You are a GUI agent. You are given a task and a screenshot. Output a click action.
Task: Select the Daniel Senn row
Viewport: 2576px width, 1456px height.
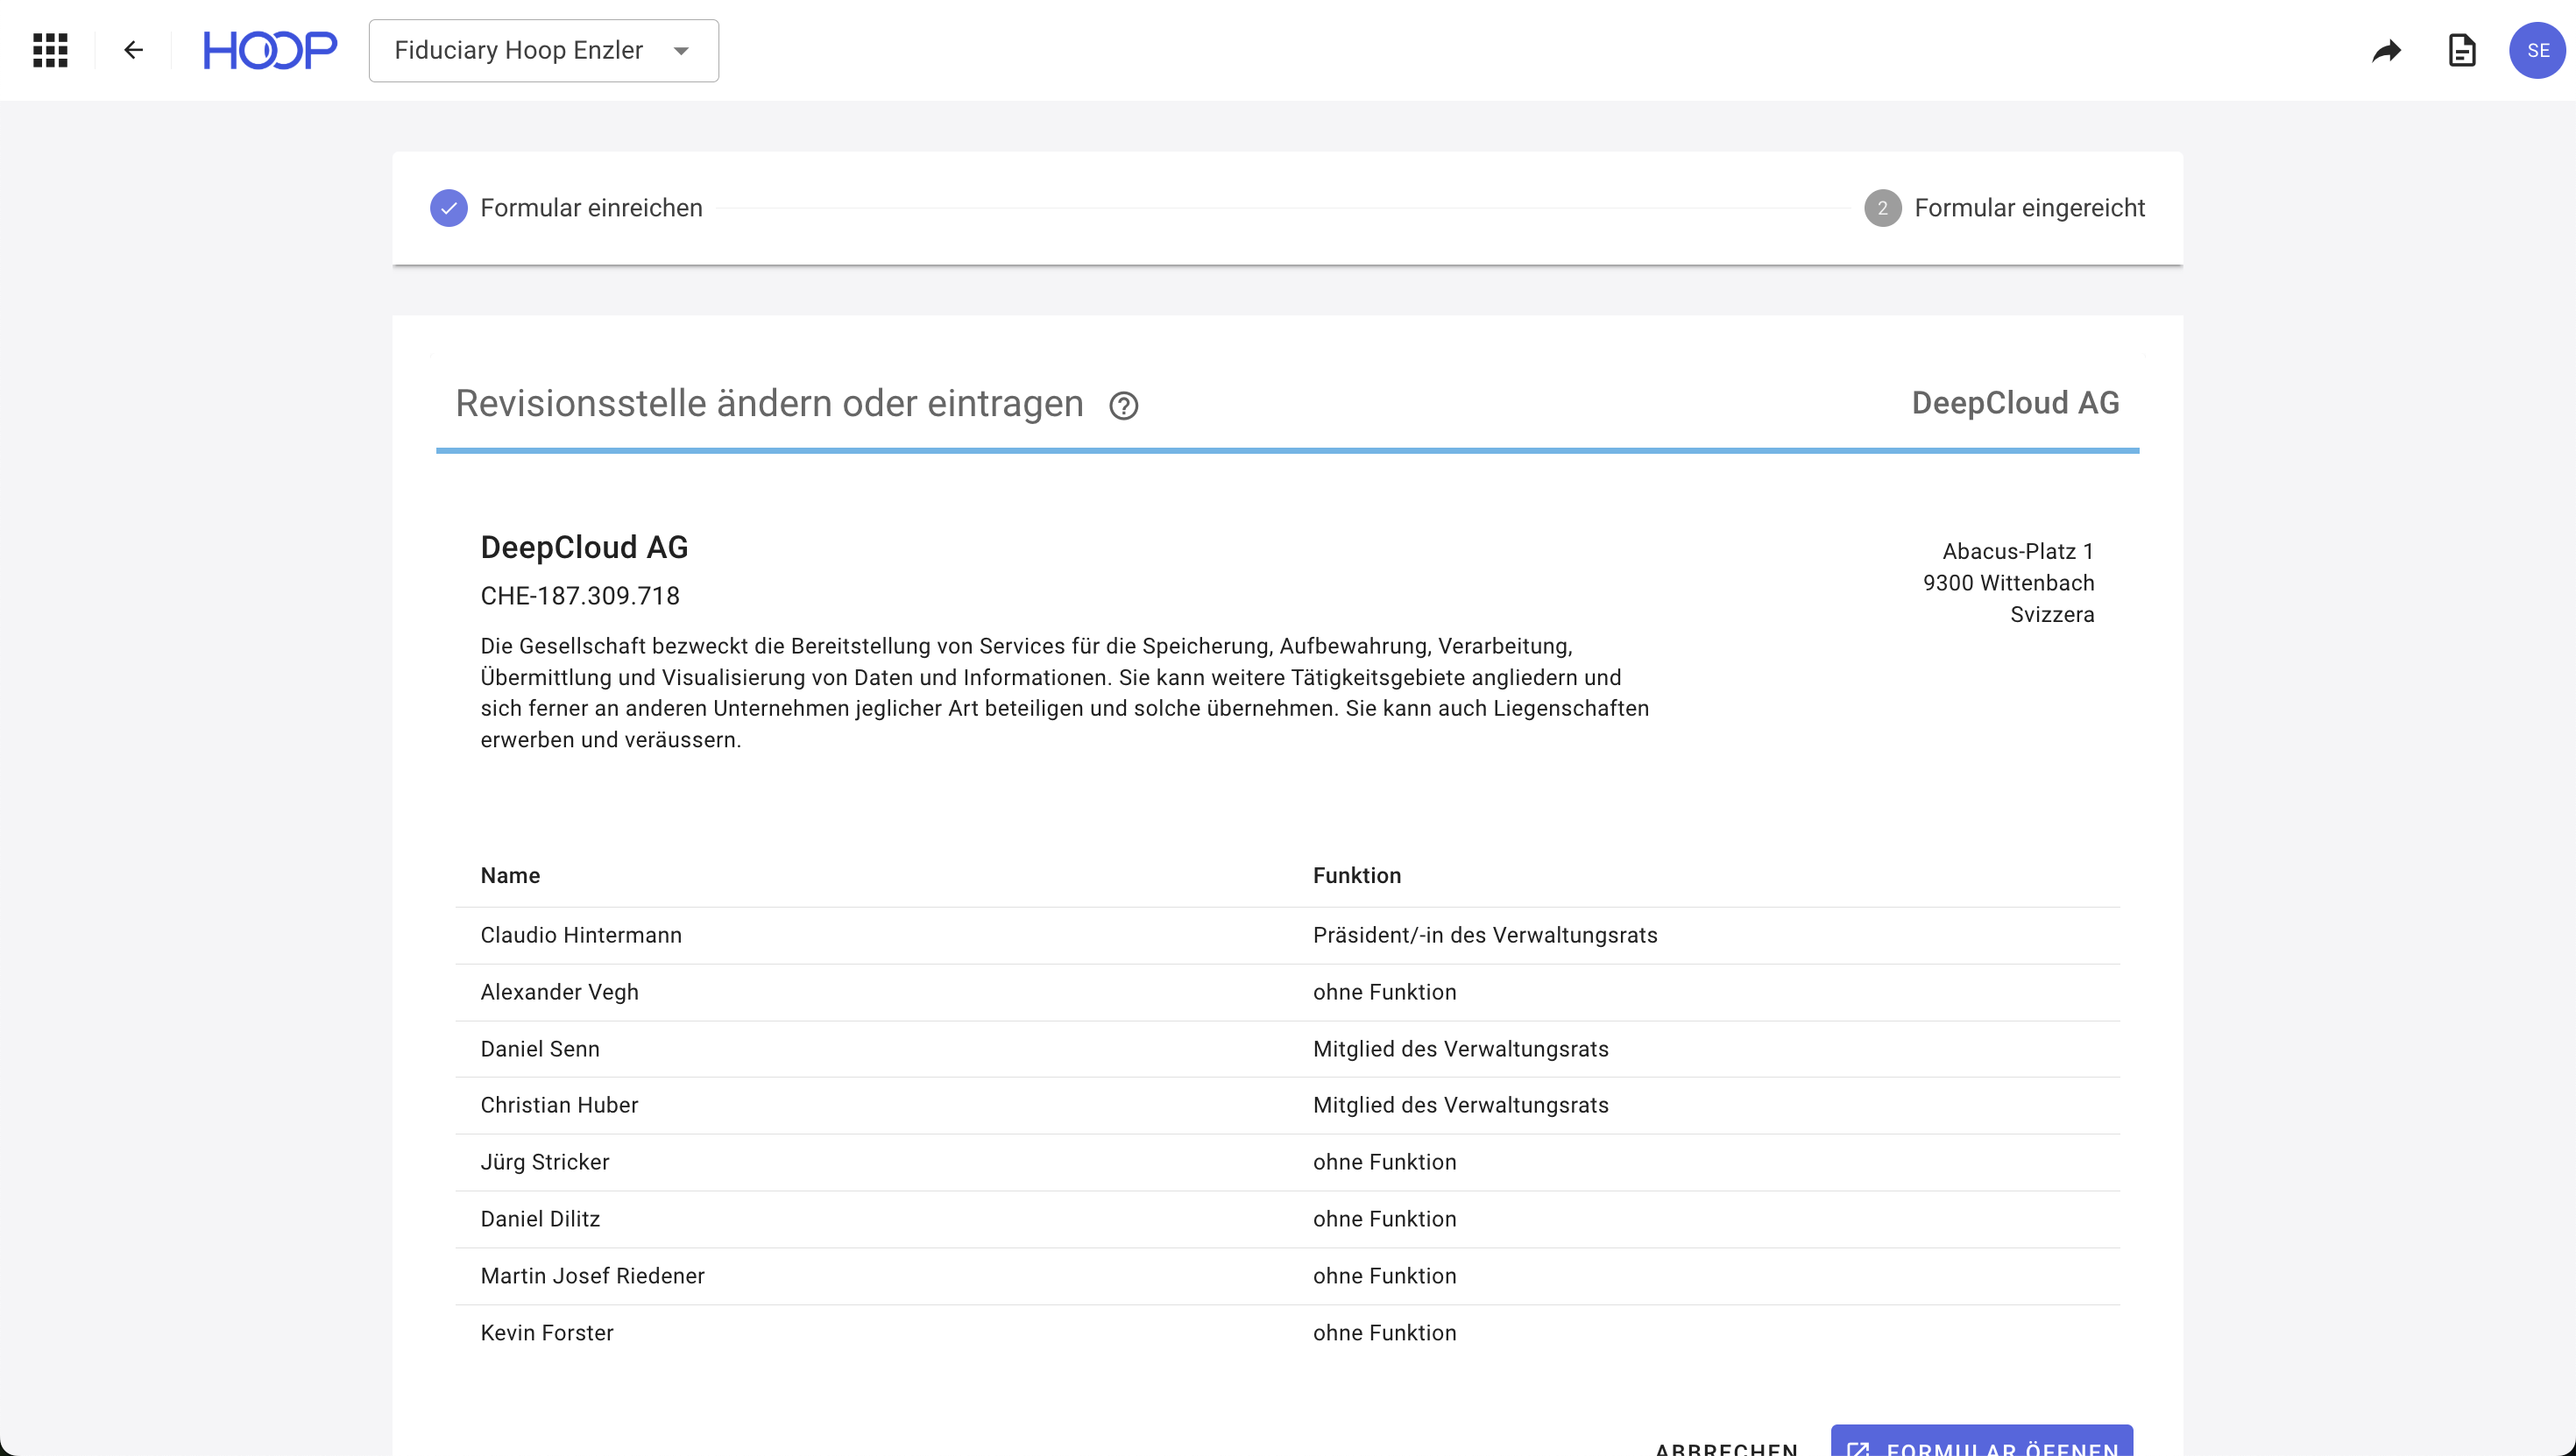540,1049
